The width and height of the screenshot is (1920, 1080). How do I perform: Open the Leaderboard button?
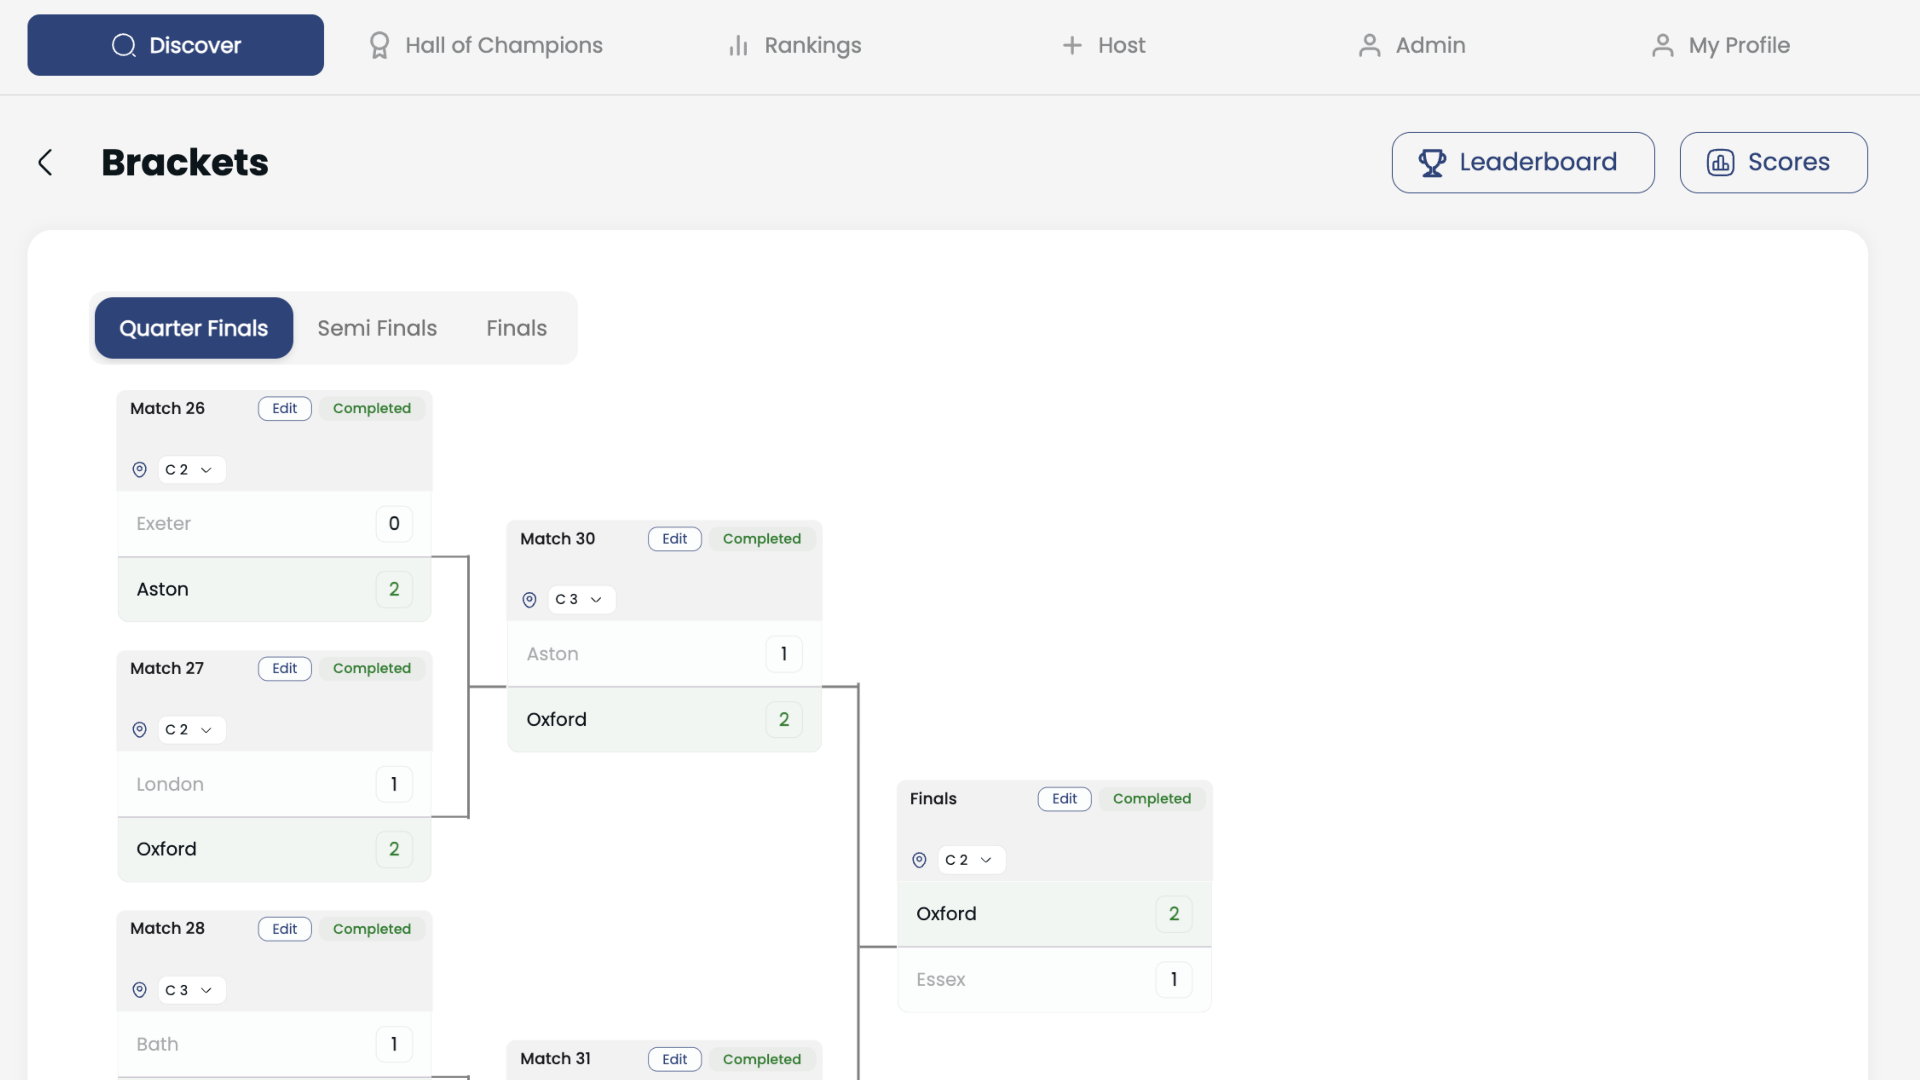pyautogui.click(x=1523, y=162)
